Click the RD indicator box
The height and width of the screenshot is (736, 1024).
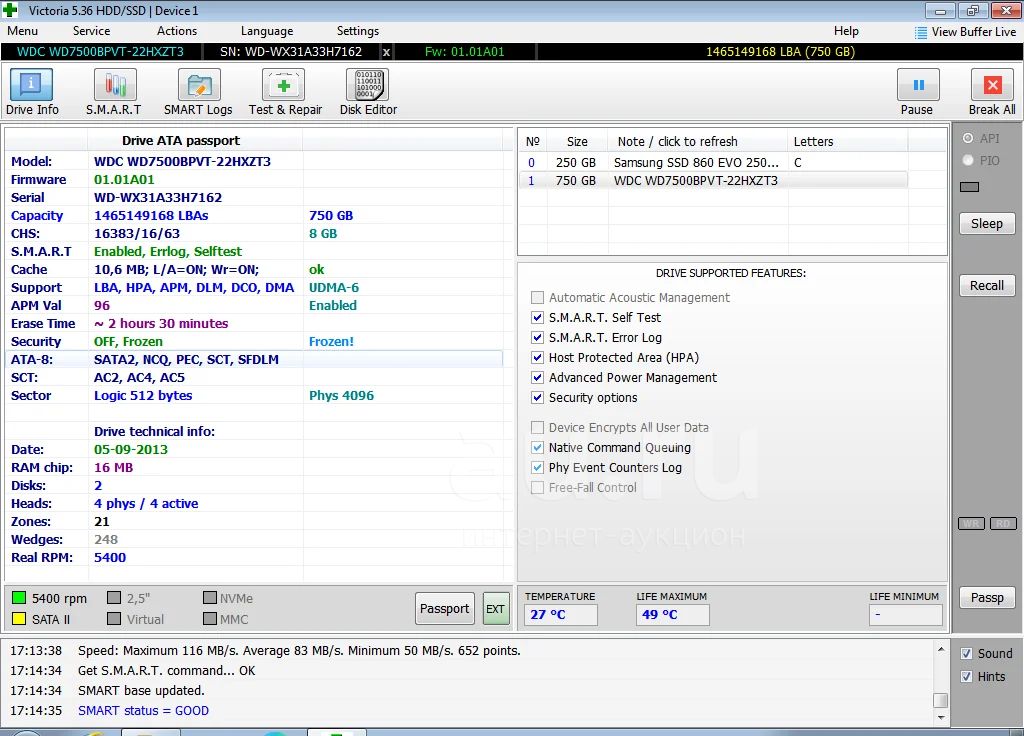coord(1003,524)
